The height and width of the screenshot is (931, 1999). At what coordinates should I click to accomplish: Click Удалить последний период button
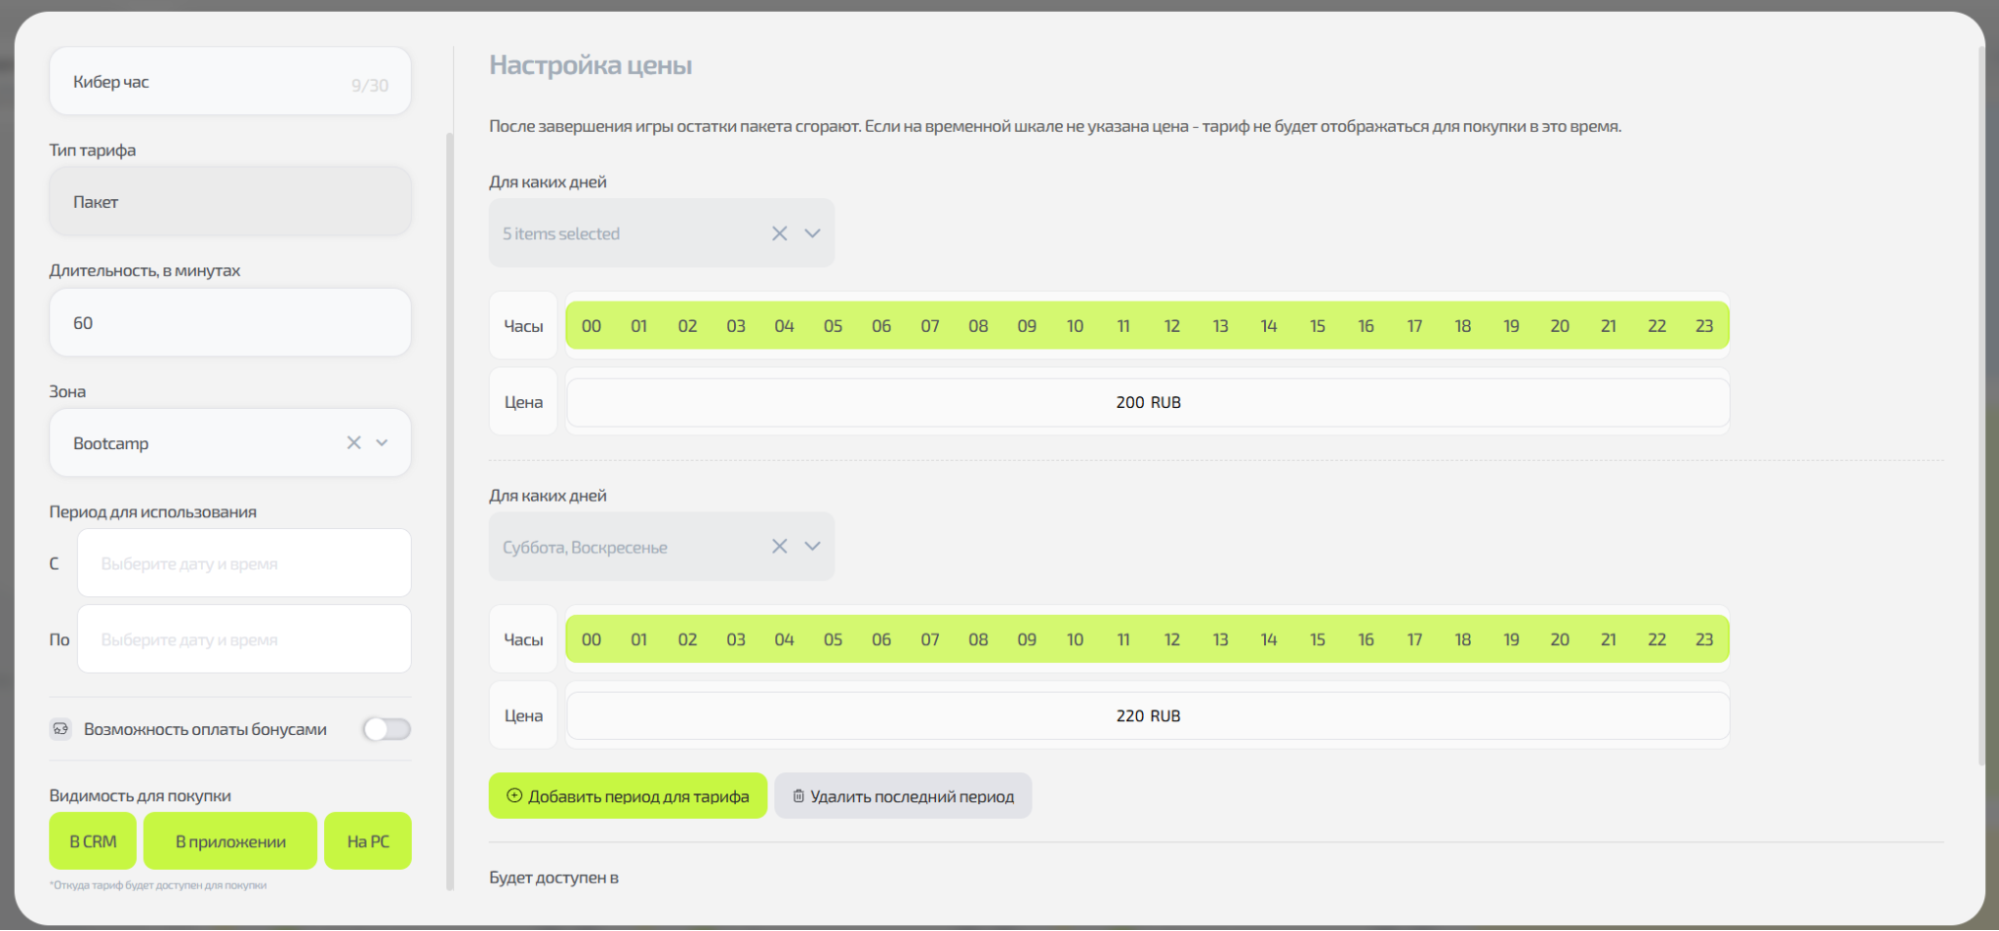click(902, 796)
